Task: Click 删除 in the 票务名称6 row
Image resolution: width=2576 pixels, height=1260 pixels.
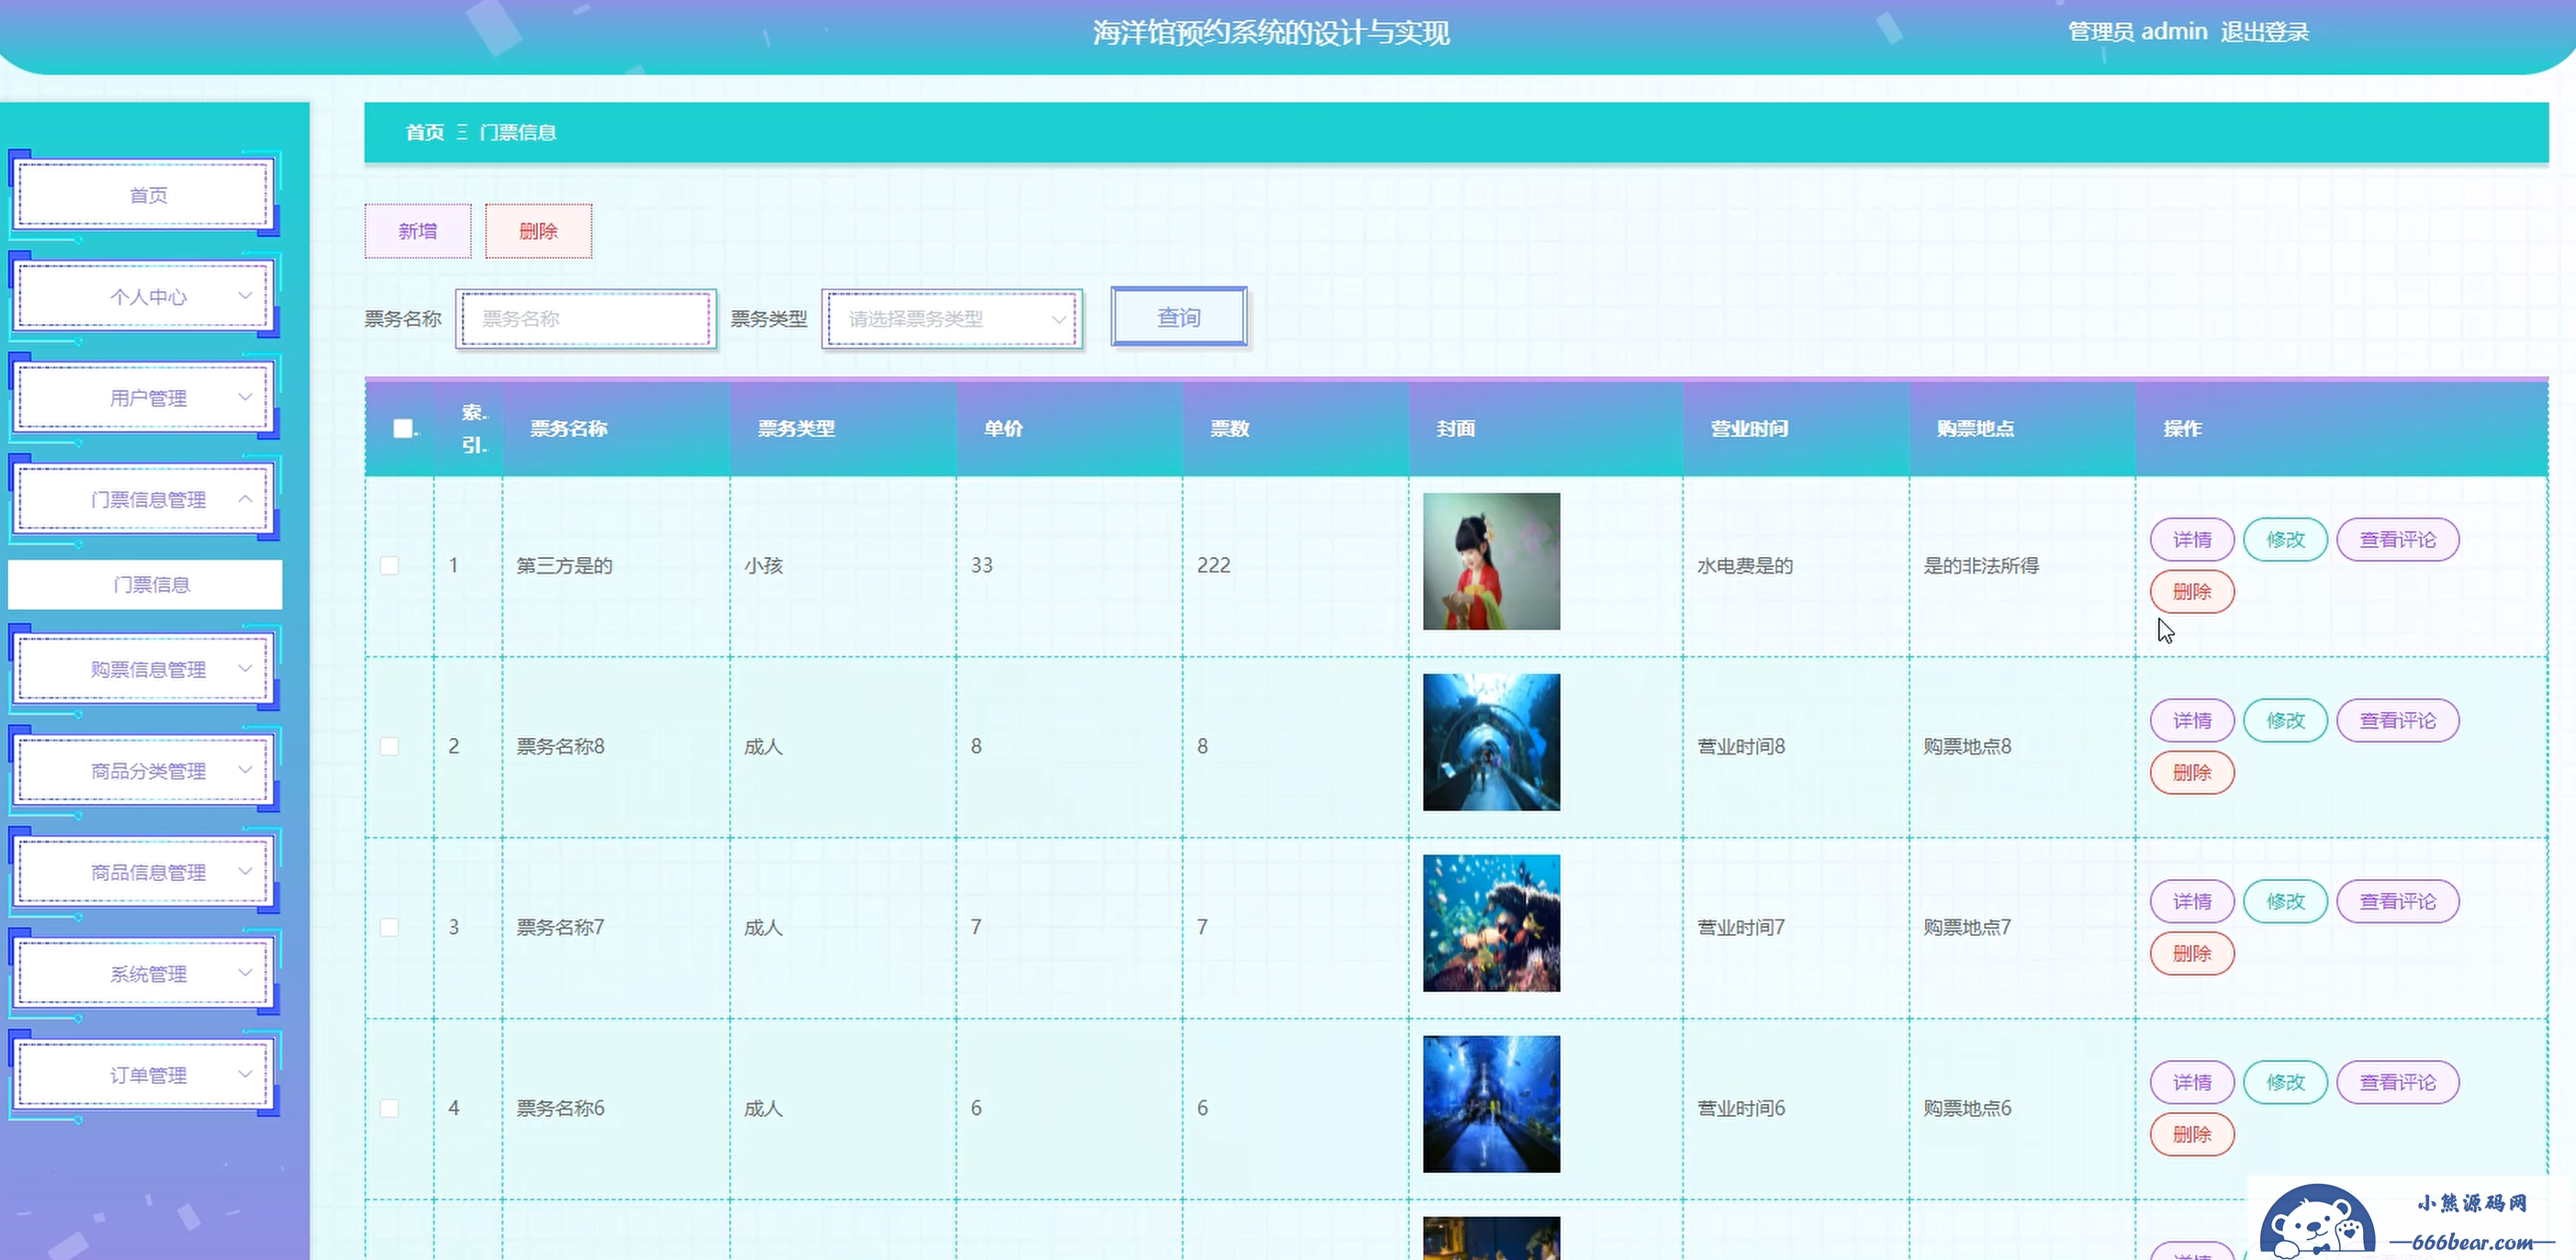Action: (2192, 1134)
